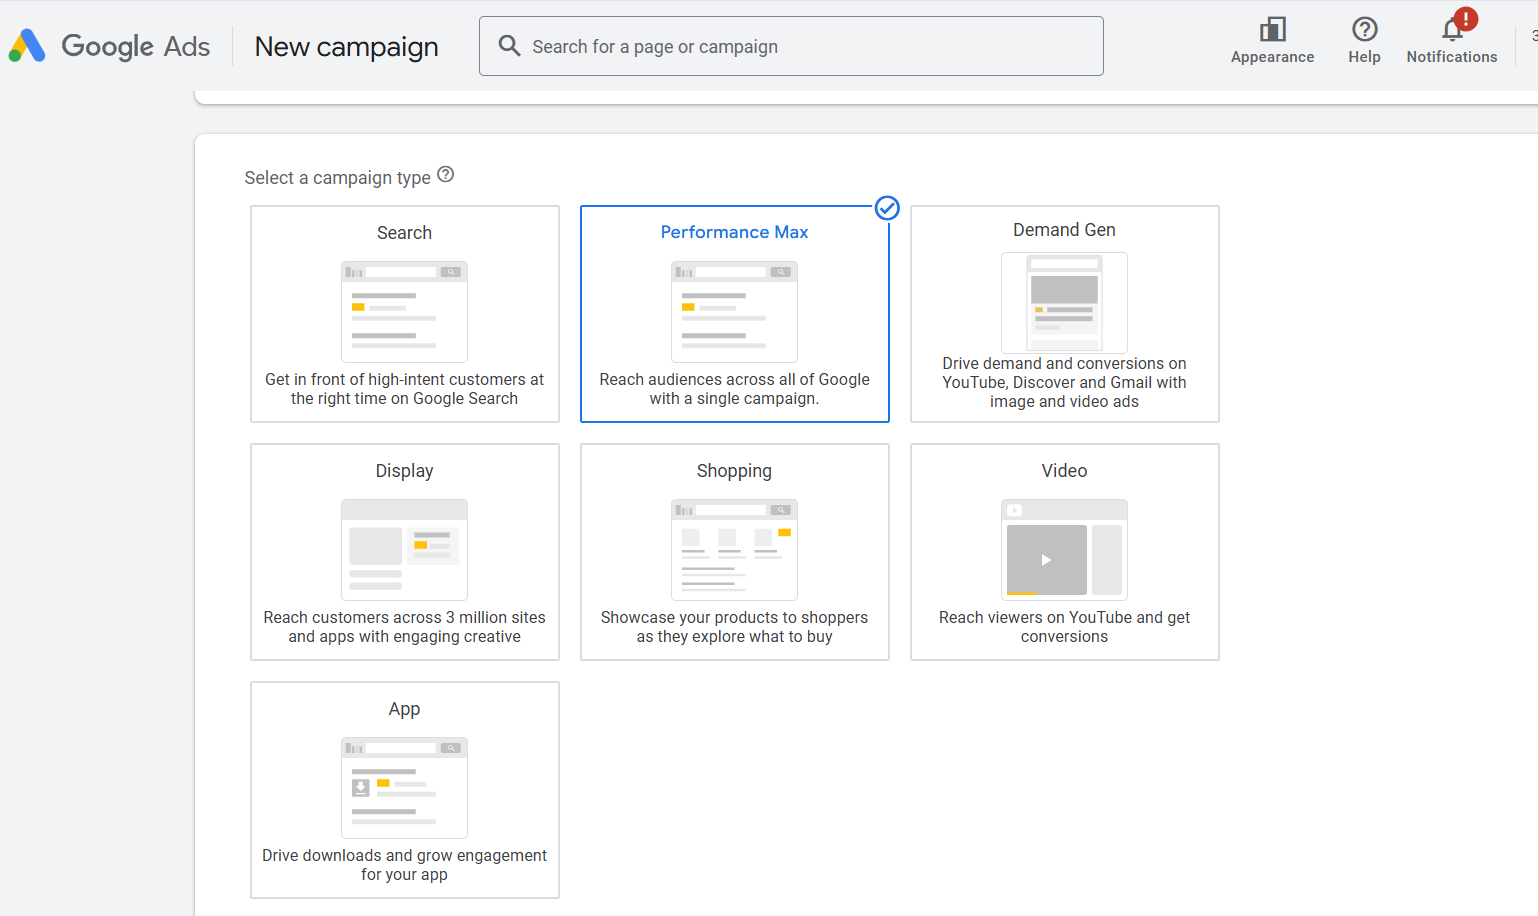Click 'Drive downloads and grow engagement' text
This screenshot has width=1538, height=916.
click(x=404, y=865)
